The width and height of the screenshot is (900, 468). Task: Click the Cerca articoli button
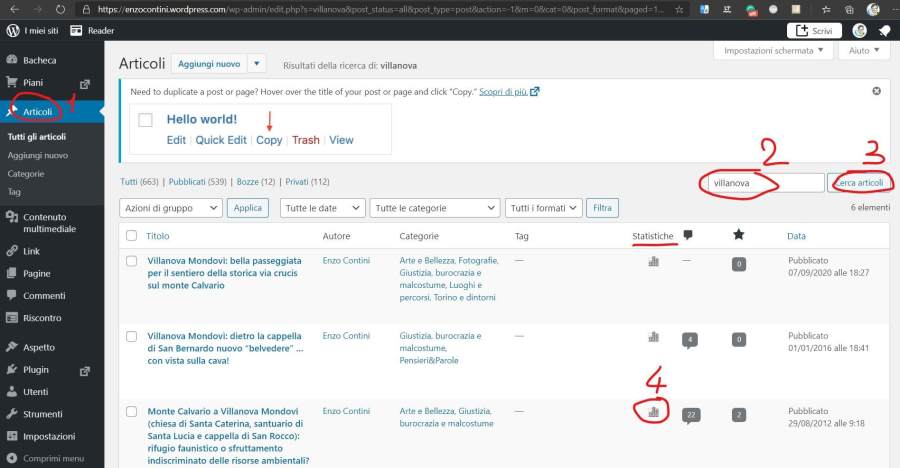(859, 183)
